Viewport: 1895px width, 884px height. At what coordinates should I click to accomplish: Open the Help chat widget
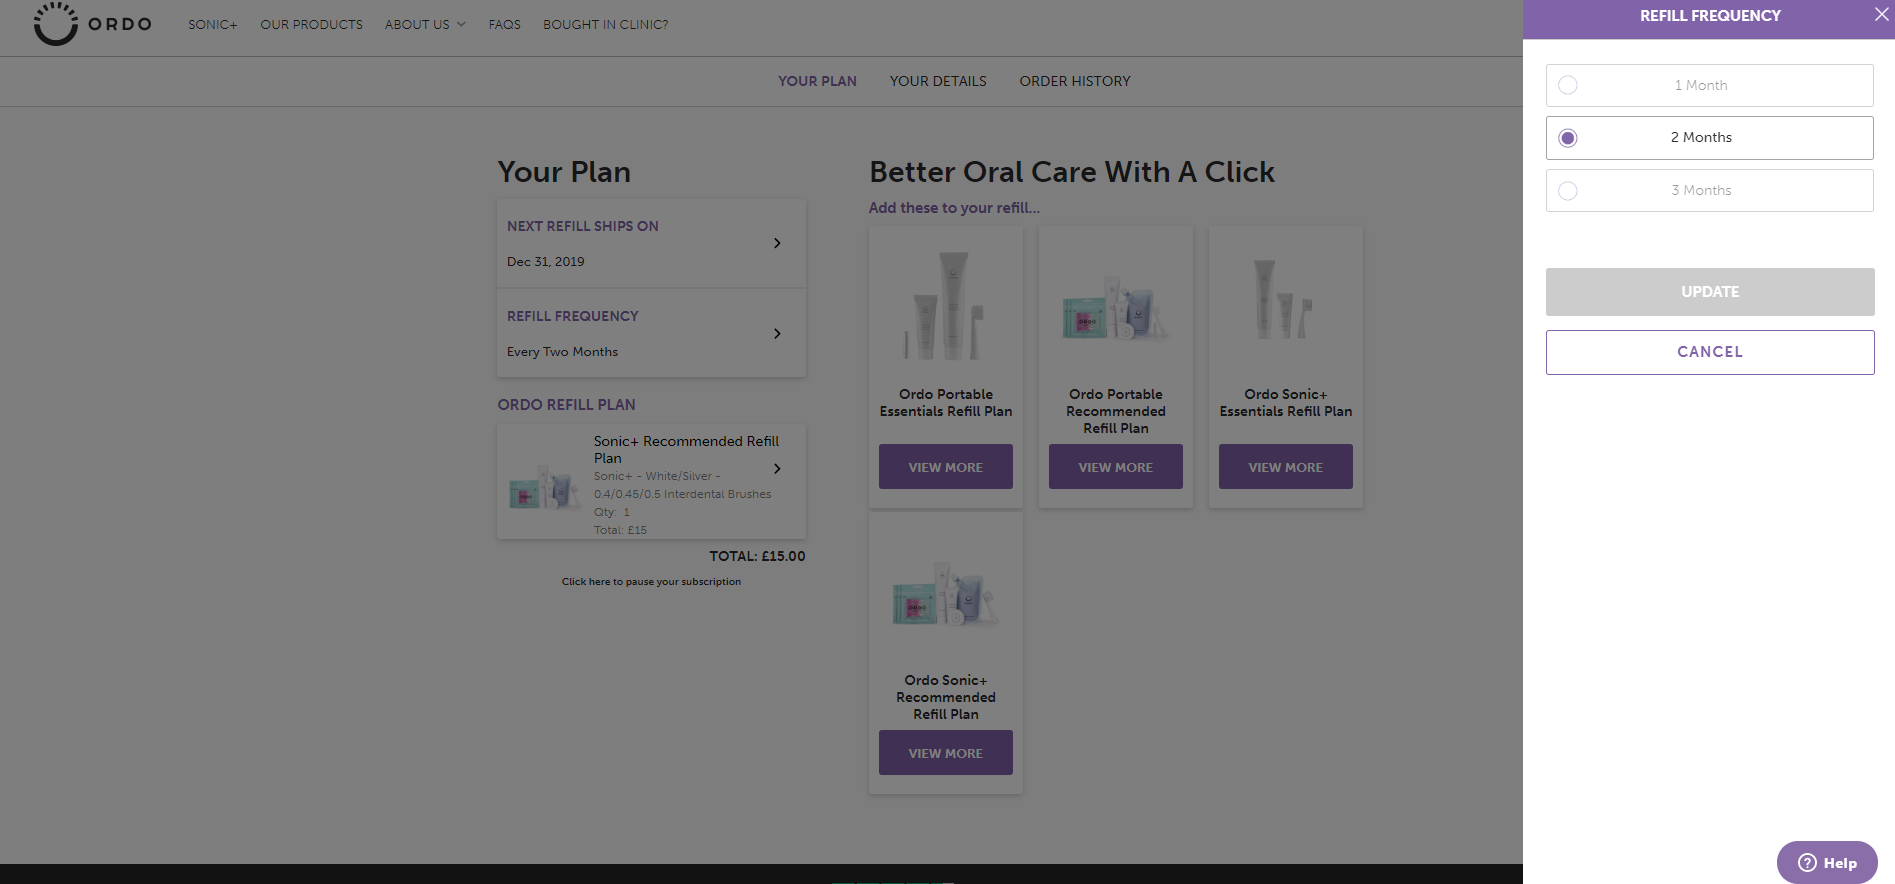tap(1827, 862)
